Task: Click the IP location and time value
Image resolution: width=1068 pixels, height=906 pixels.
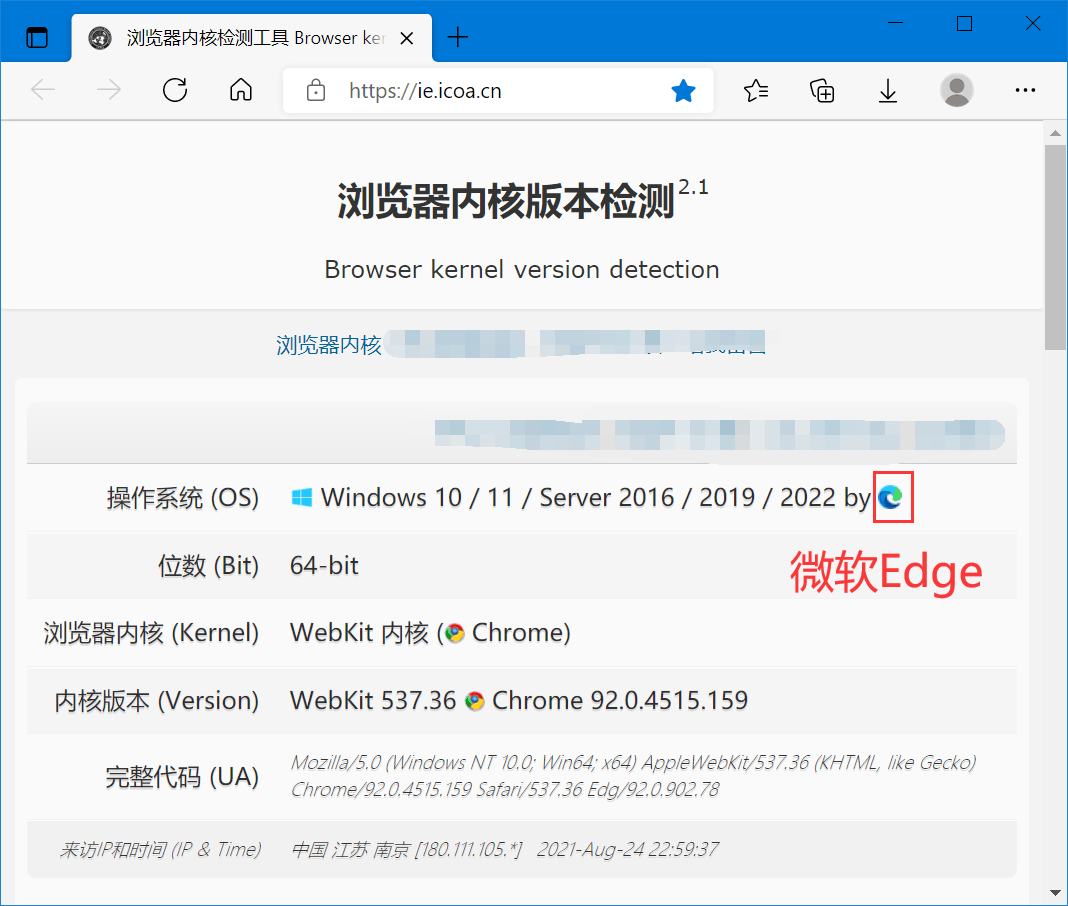Action: click(505, 849)
